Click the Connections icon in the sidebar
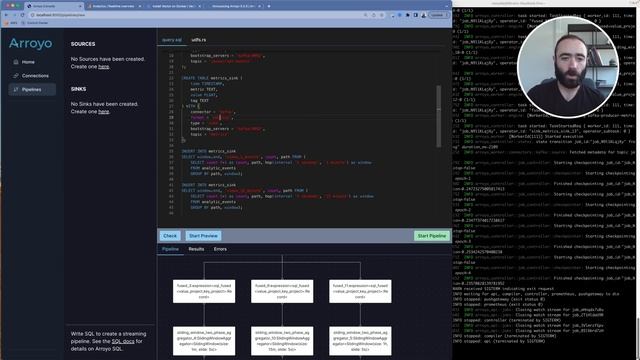The image size is (640, 360). pyautogui.click(x=16, y=76)
